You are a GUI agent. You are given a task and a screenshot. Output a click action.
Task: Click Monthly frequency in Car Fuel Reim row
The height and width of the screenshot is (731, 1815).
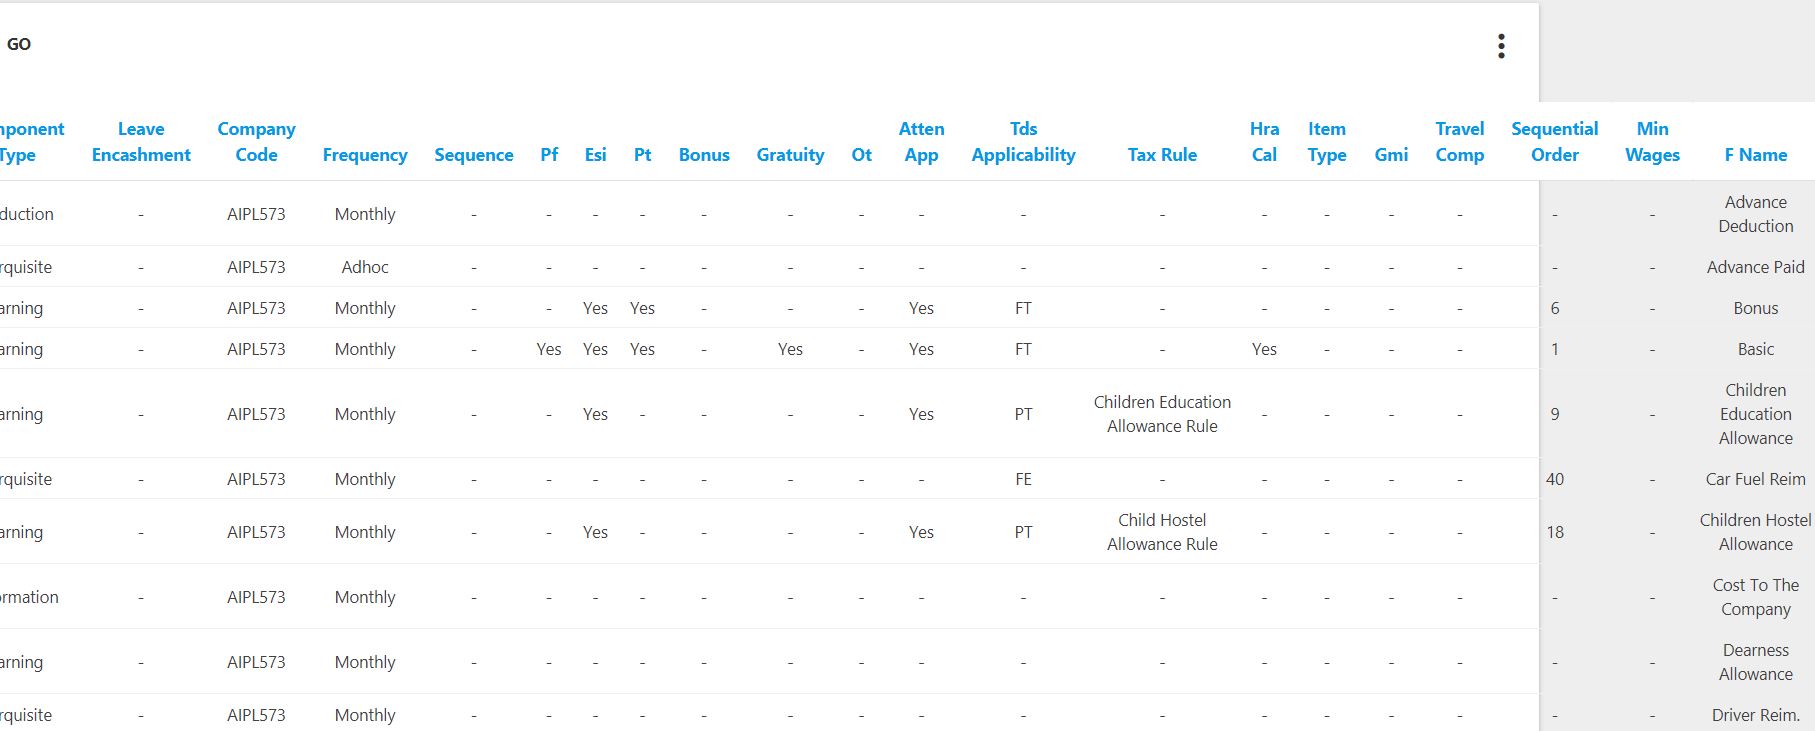coord(365,479)
